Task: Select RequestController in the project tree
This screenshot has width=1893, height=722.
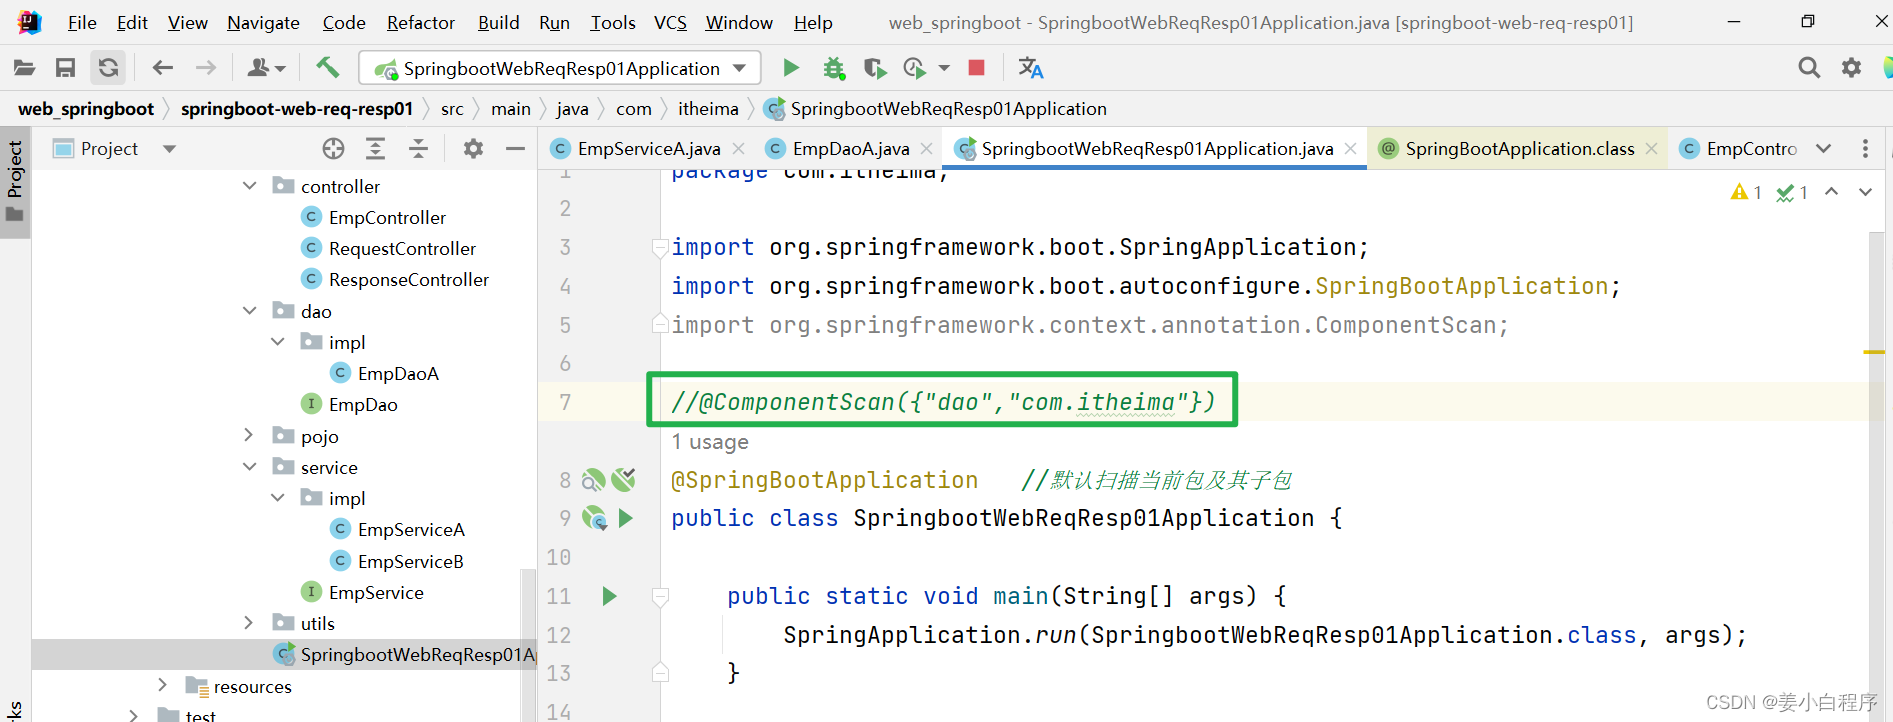Action: click(402, 248)
